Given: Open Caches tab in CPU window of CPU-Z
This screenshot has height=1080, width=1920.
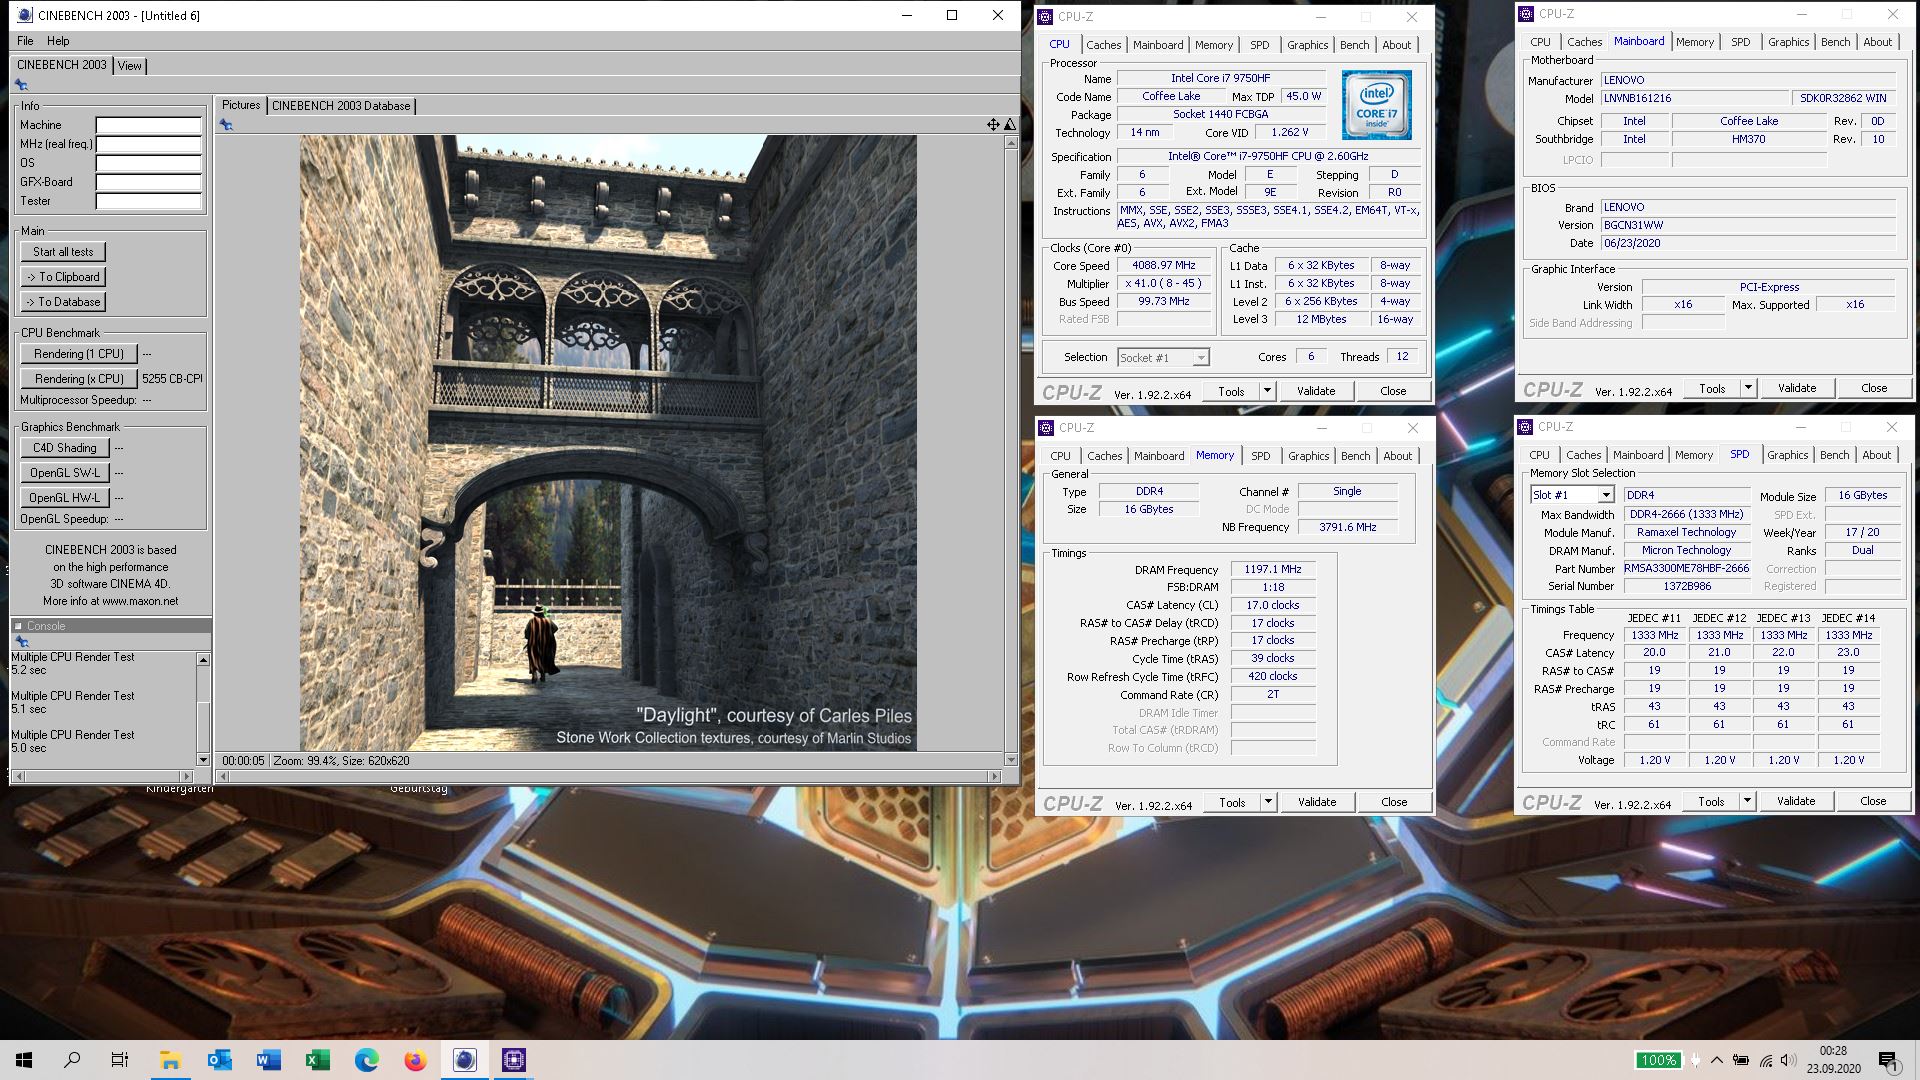Looking at the screenshot, I should point(1103,45).
